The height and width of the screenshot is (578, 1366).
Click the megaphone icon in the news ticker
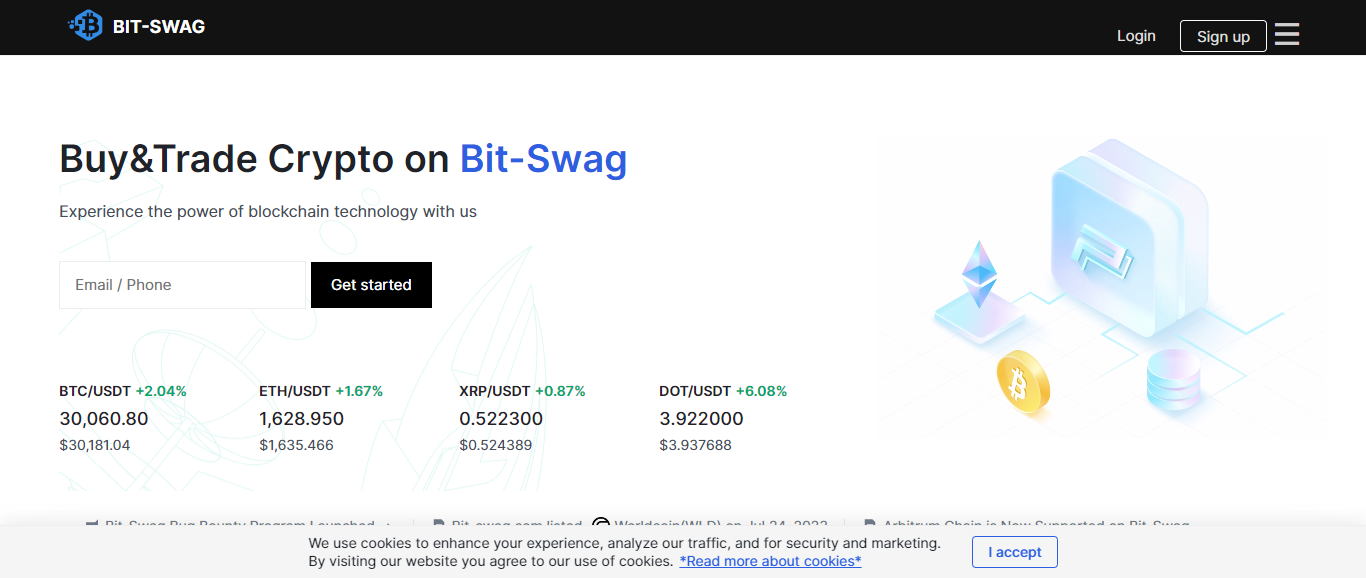click(92, 524)
